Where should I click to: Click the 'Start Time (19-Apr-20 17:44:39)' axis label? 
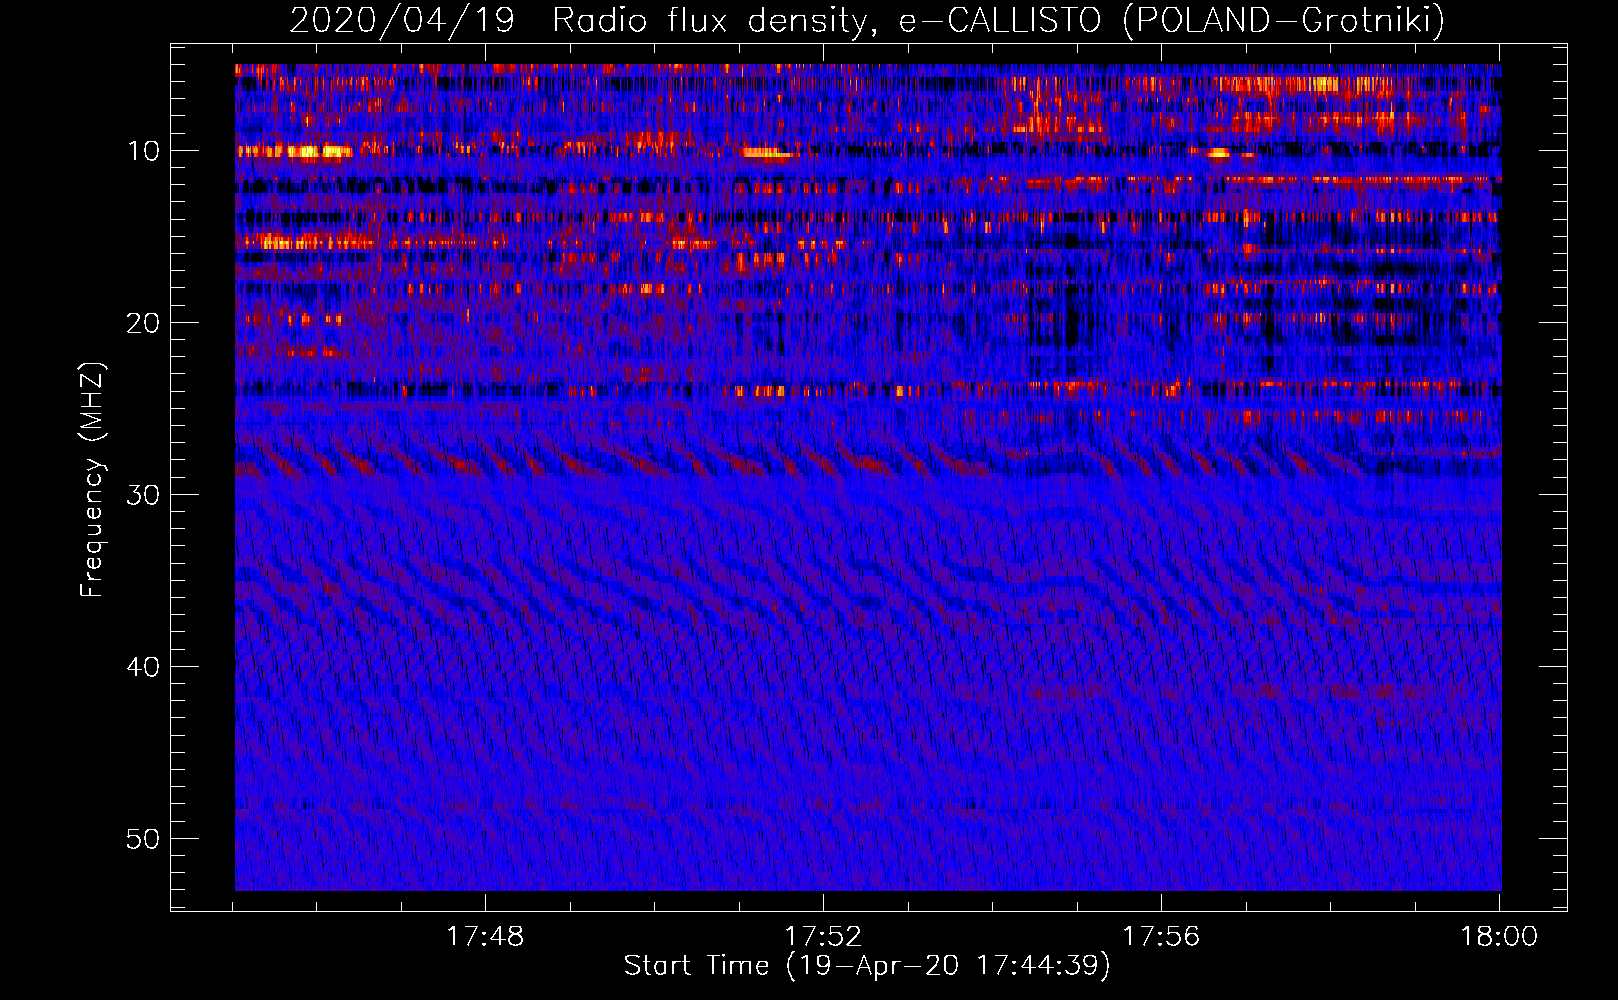coord(867,966)
